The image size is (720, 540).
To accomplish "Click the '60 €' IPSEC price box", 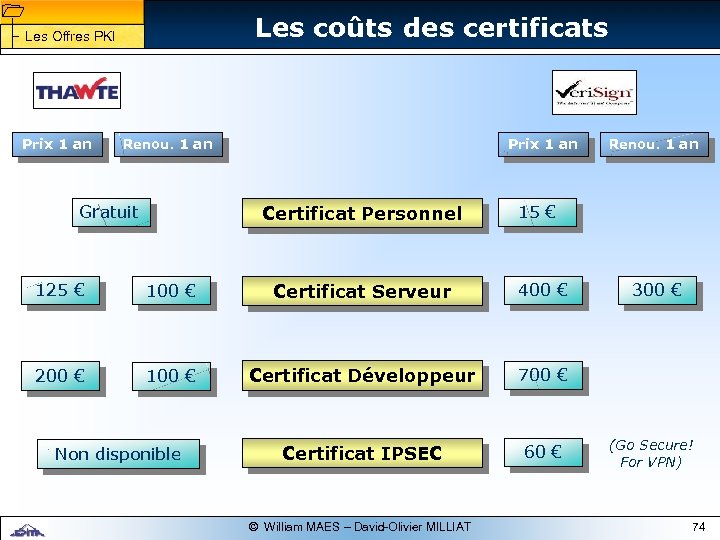I will pos(543,452).
